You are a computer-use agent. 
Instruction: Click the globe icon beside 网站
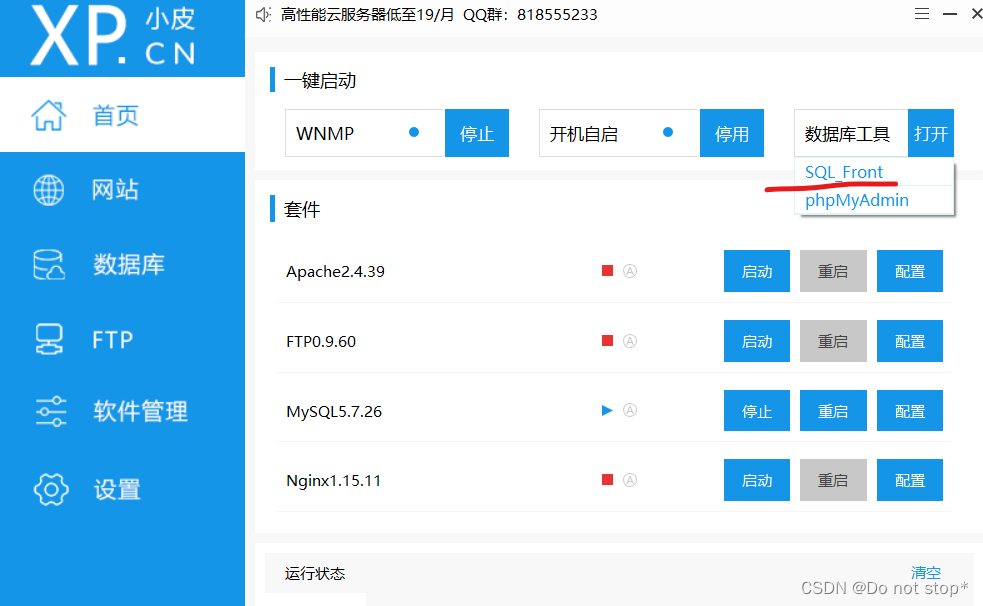pos(49,190)
